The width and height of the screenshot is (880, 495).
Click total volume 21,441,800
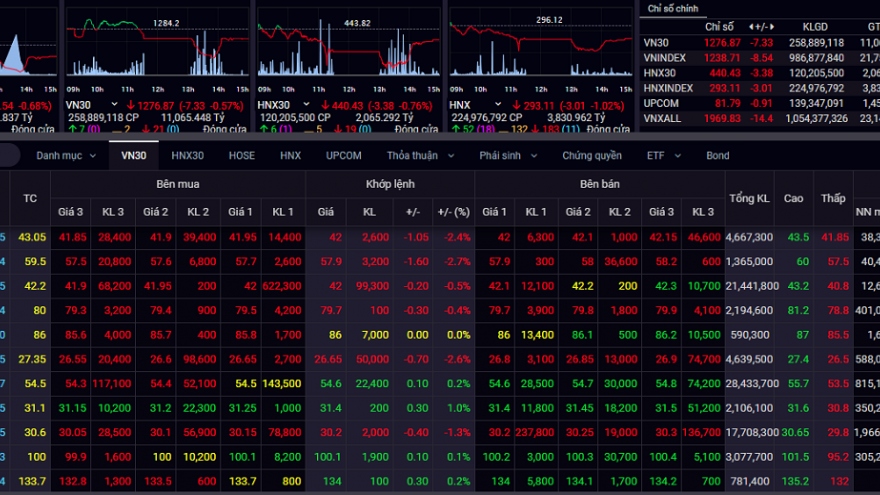tap(752, 286)
